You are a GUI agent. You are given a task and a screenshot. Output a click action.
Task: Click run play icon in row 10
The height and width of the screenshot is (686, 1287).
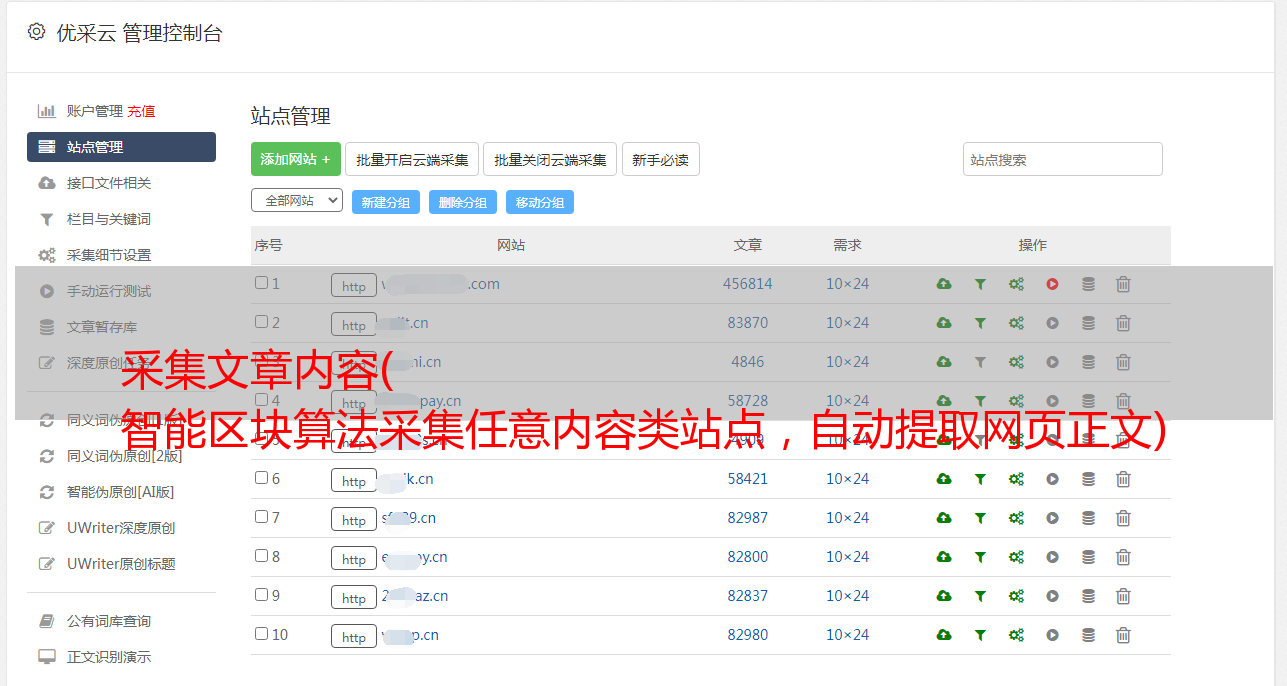click(1052, 635)
